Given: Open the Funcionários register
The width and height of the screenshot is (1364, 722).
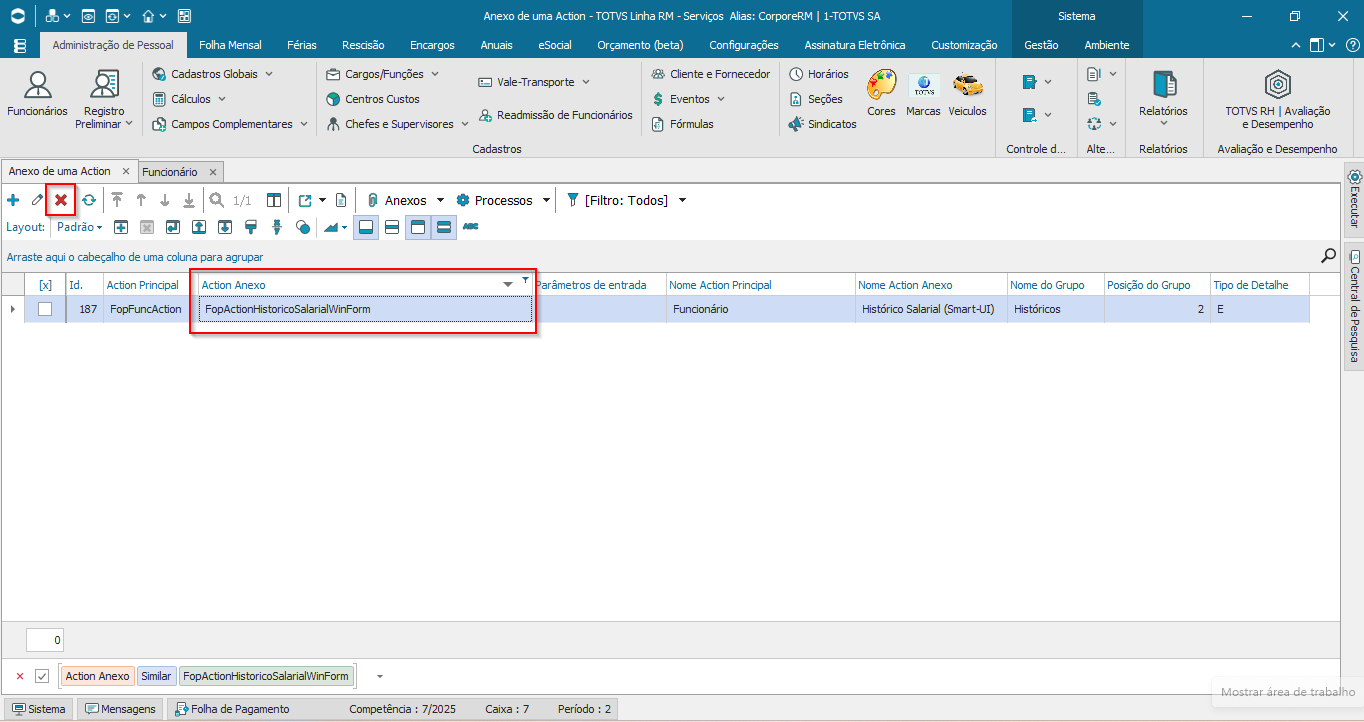Looking at the screenshot, I should click(37, 94).
